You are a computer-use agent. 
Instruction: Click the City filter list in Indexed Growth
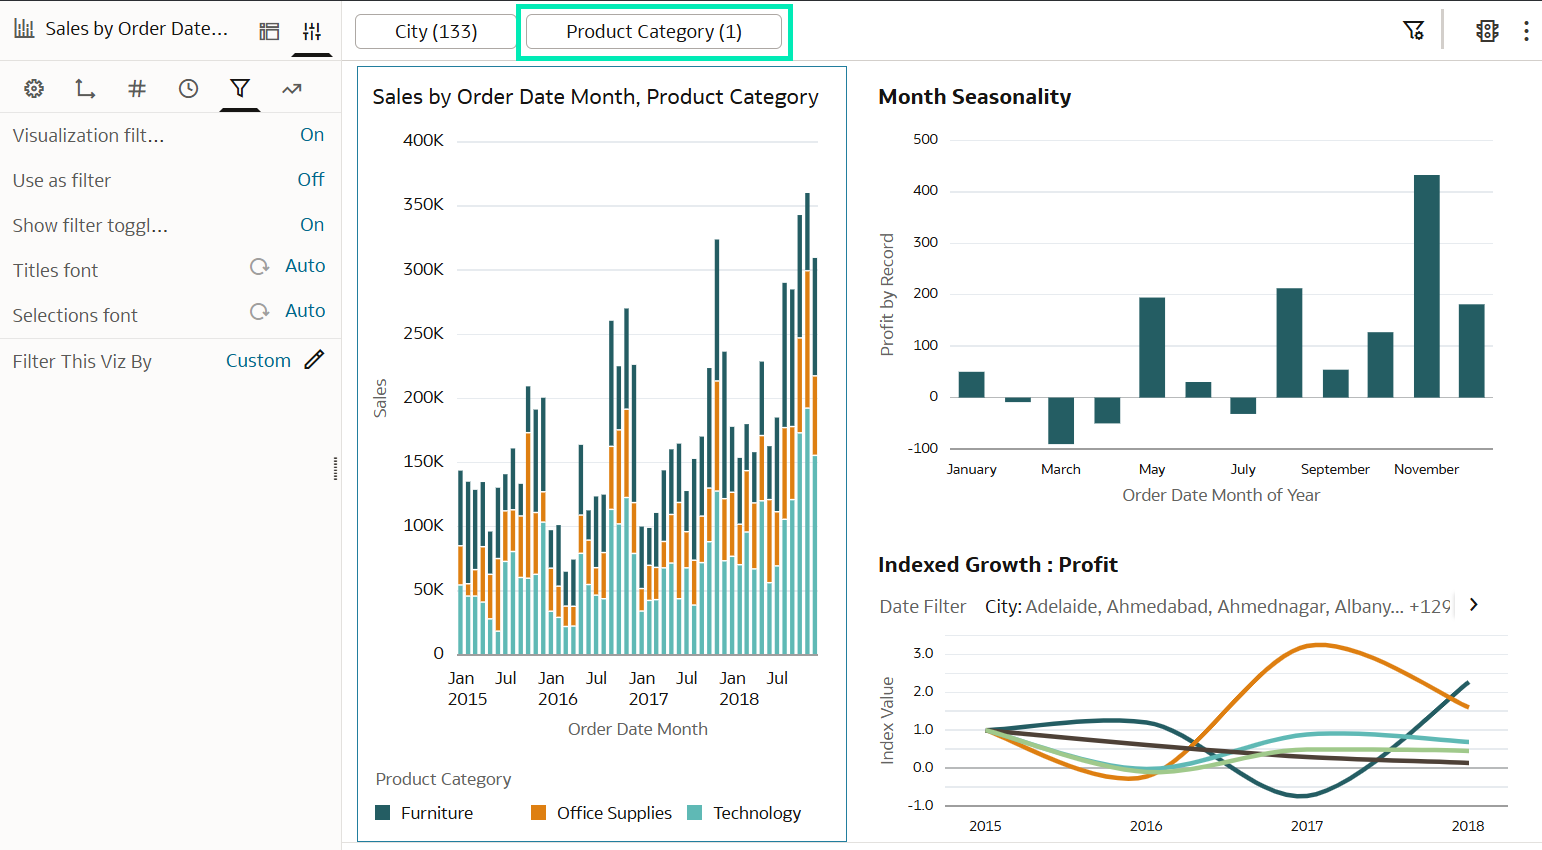1218,607
